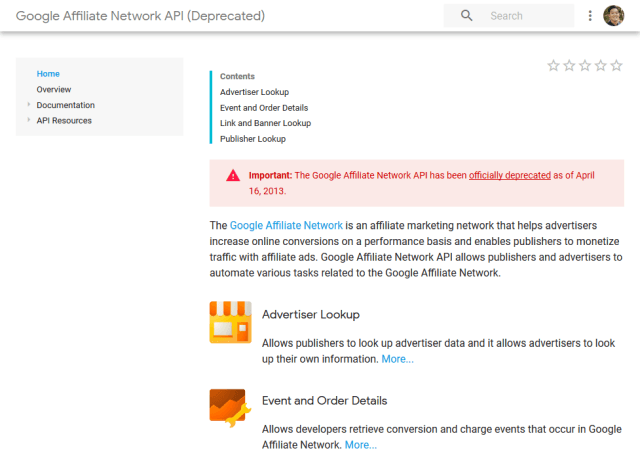640x459 pixels.
Task: Rate the page five stars
Action: 616,65
